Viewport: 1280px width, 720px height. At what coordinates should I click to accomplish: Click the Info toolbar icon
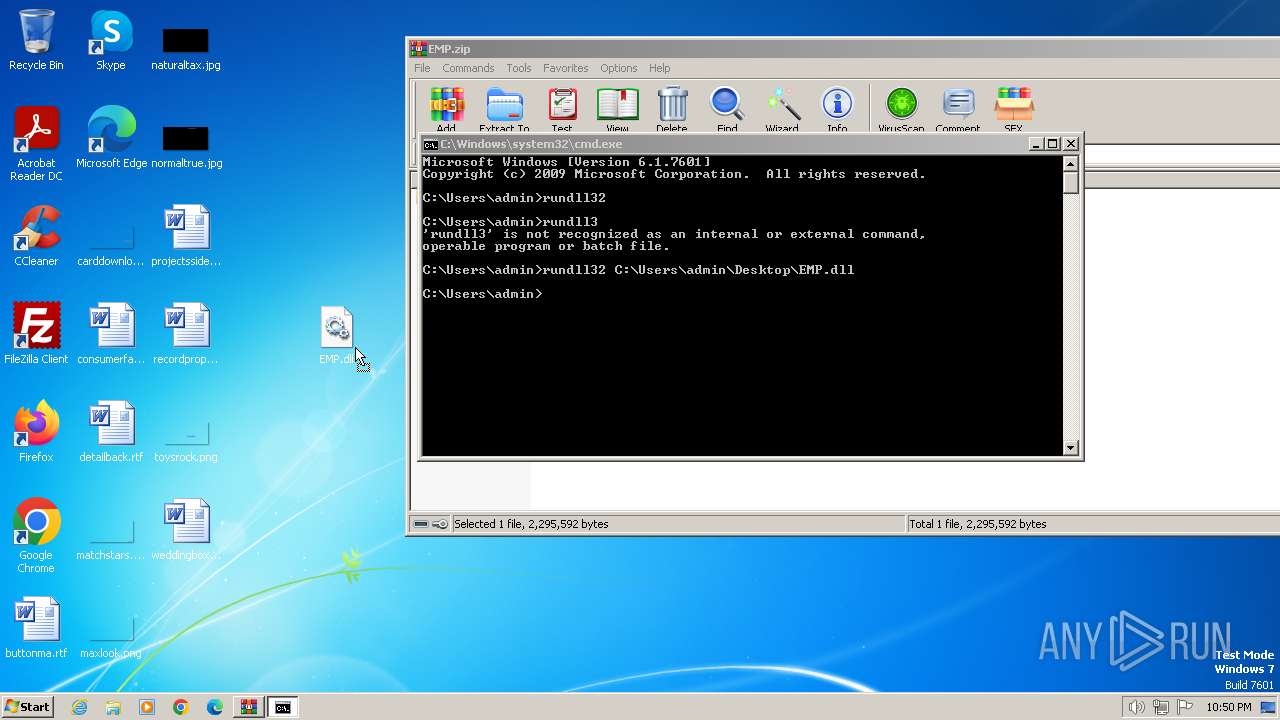837,110
